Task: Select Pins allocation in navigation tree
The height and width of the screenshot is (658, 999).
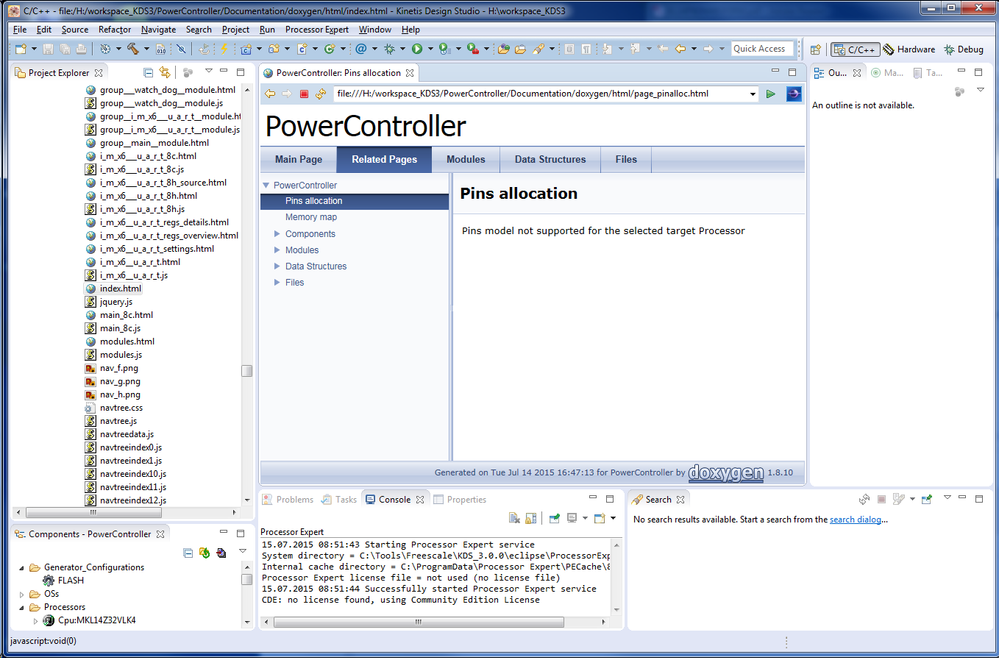Action: pyautogui.click(x=313, y=201)
